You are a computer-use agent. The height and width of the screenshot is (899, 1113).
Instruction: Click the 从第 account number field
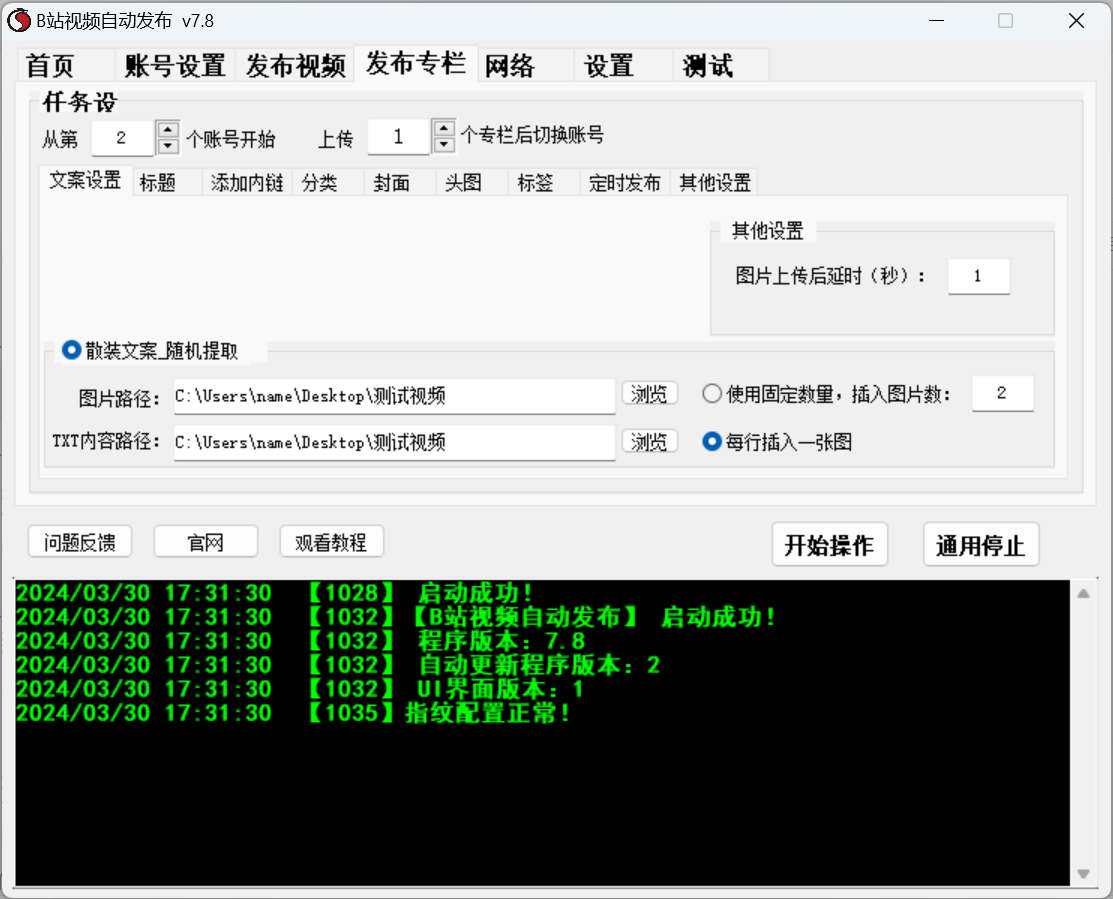point(122,138)
